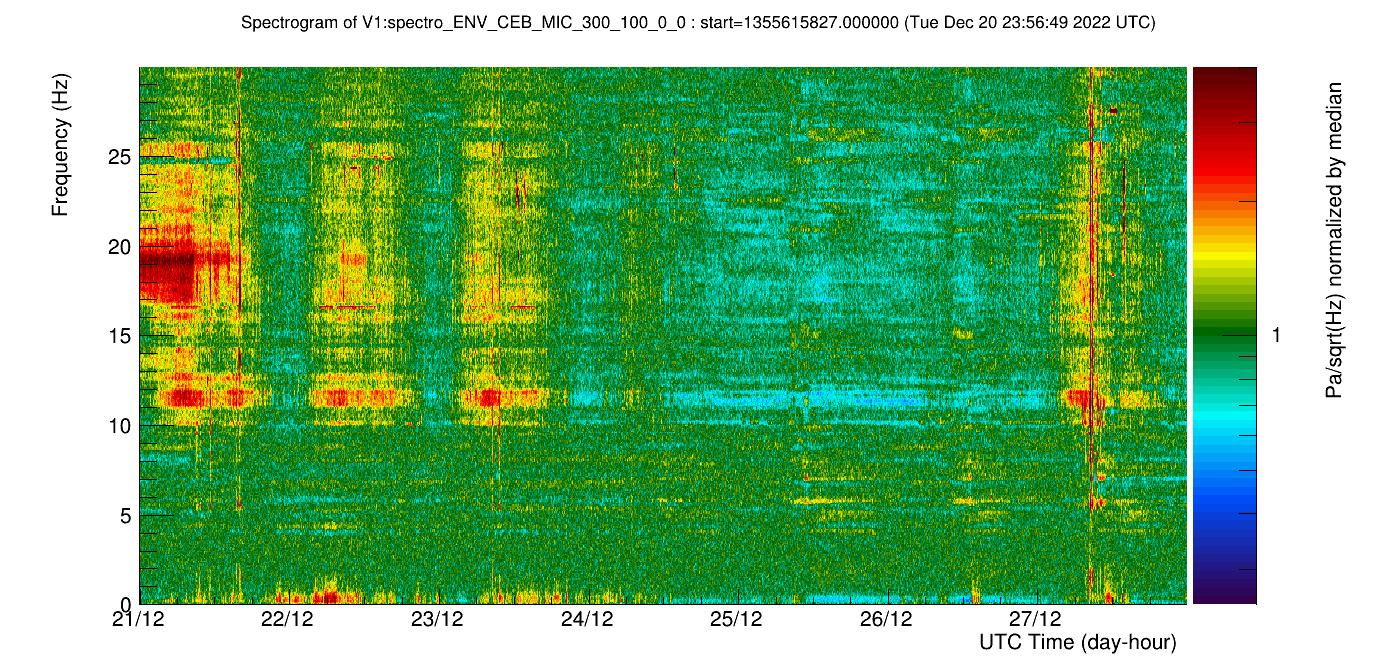Click the 0 Hz frequency tick label
This screenshot has width=1396, height=672.
126,604
